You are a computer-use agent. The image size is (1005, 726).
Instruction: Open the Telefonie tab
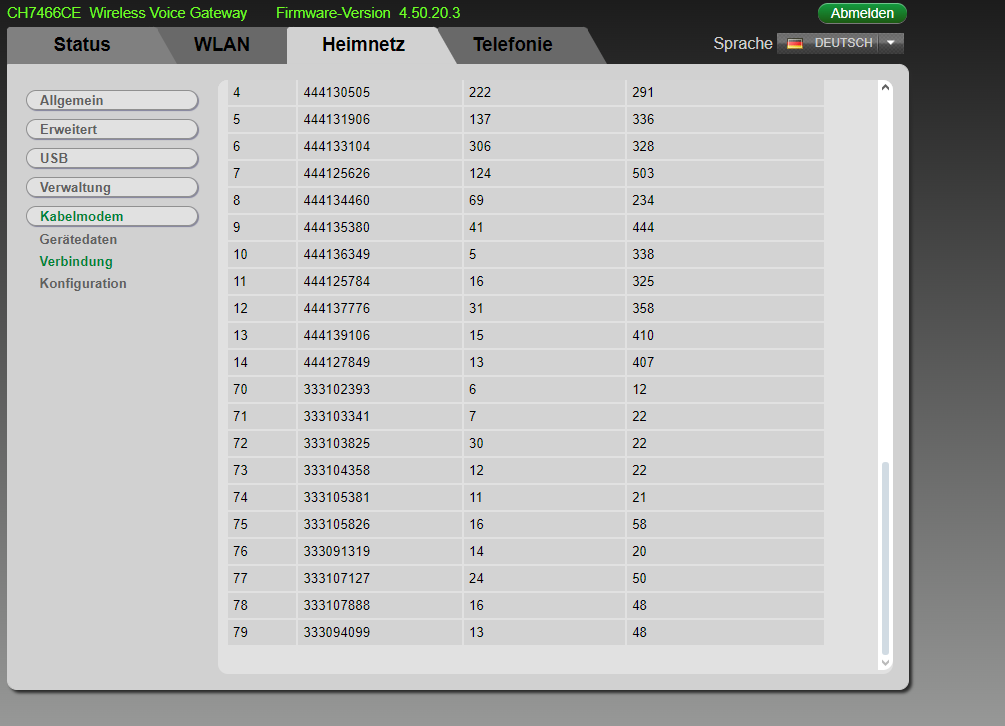pos(513,44)
